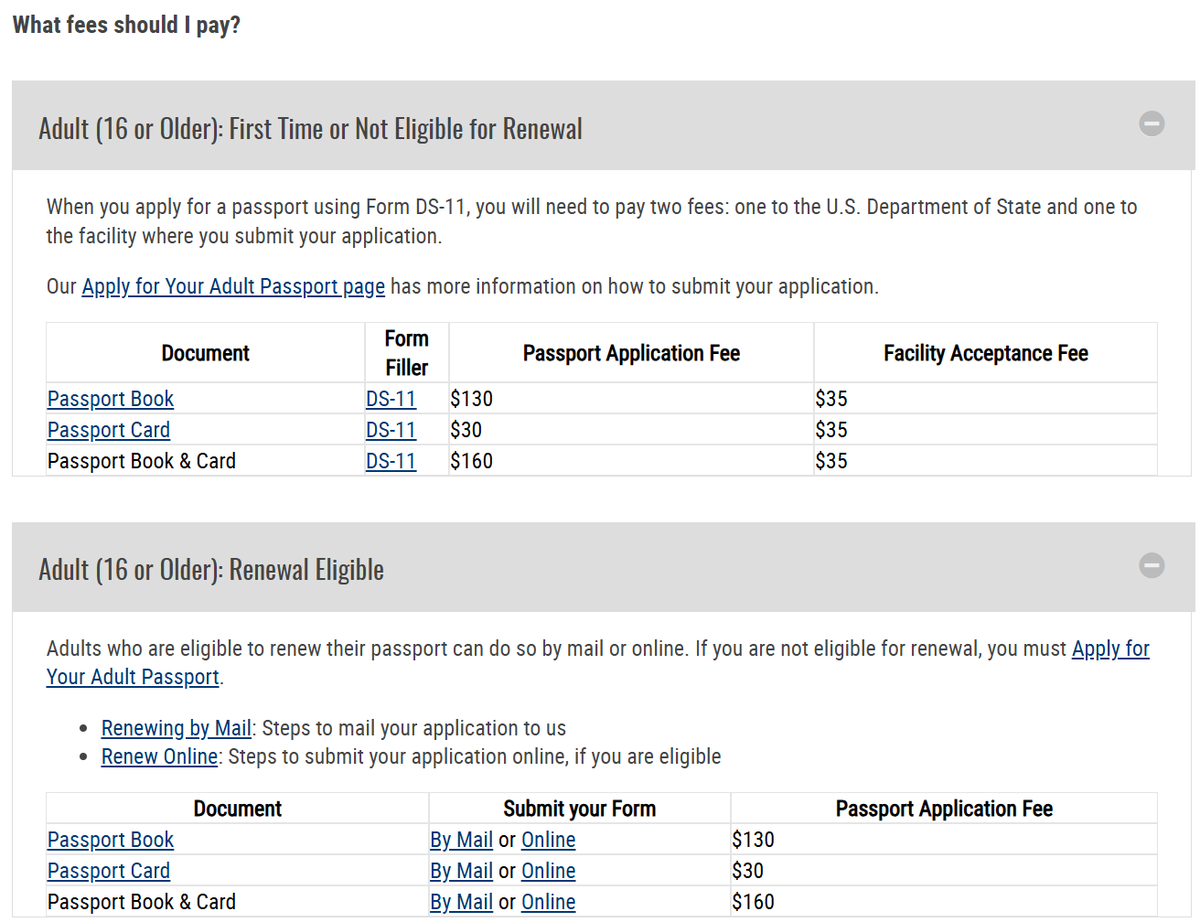
Task: Select $35 acceptance fee for Passport Book
Action: coord(831,399)
